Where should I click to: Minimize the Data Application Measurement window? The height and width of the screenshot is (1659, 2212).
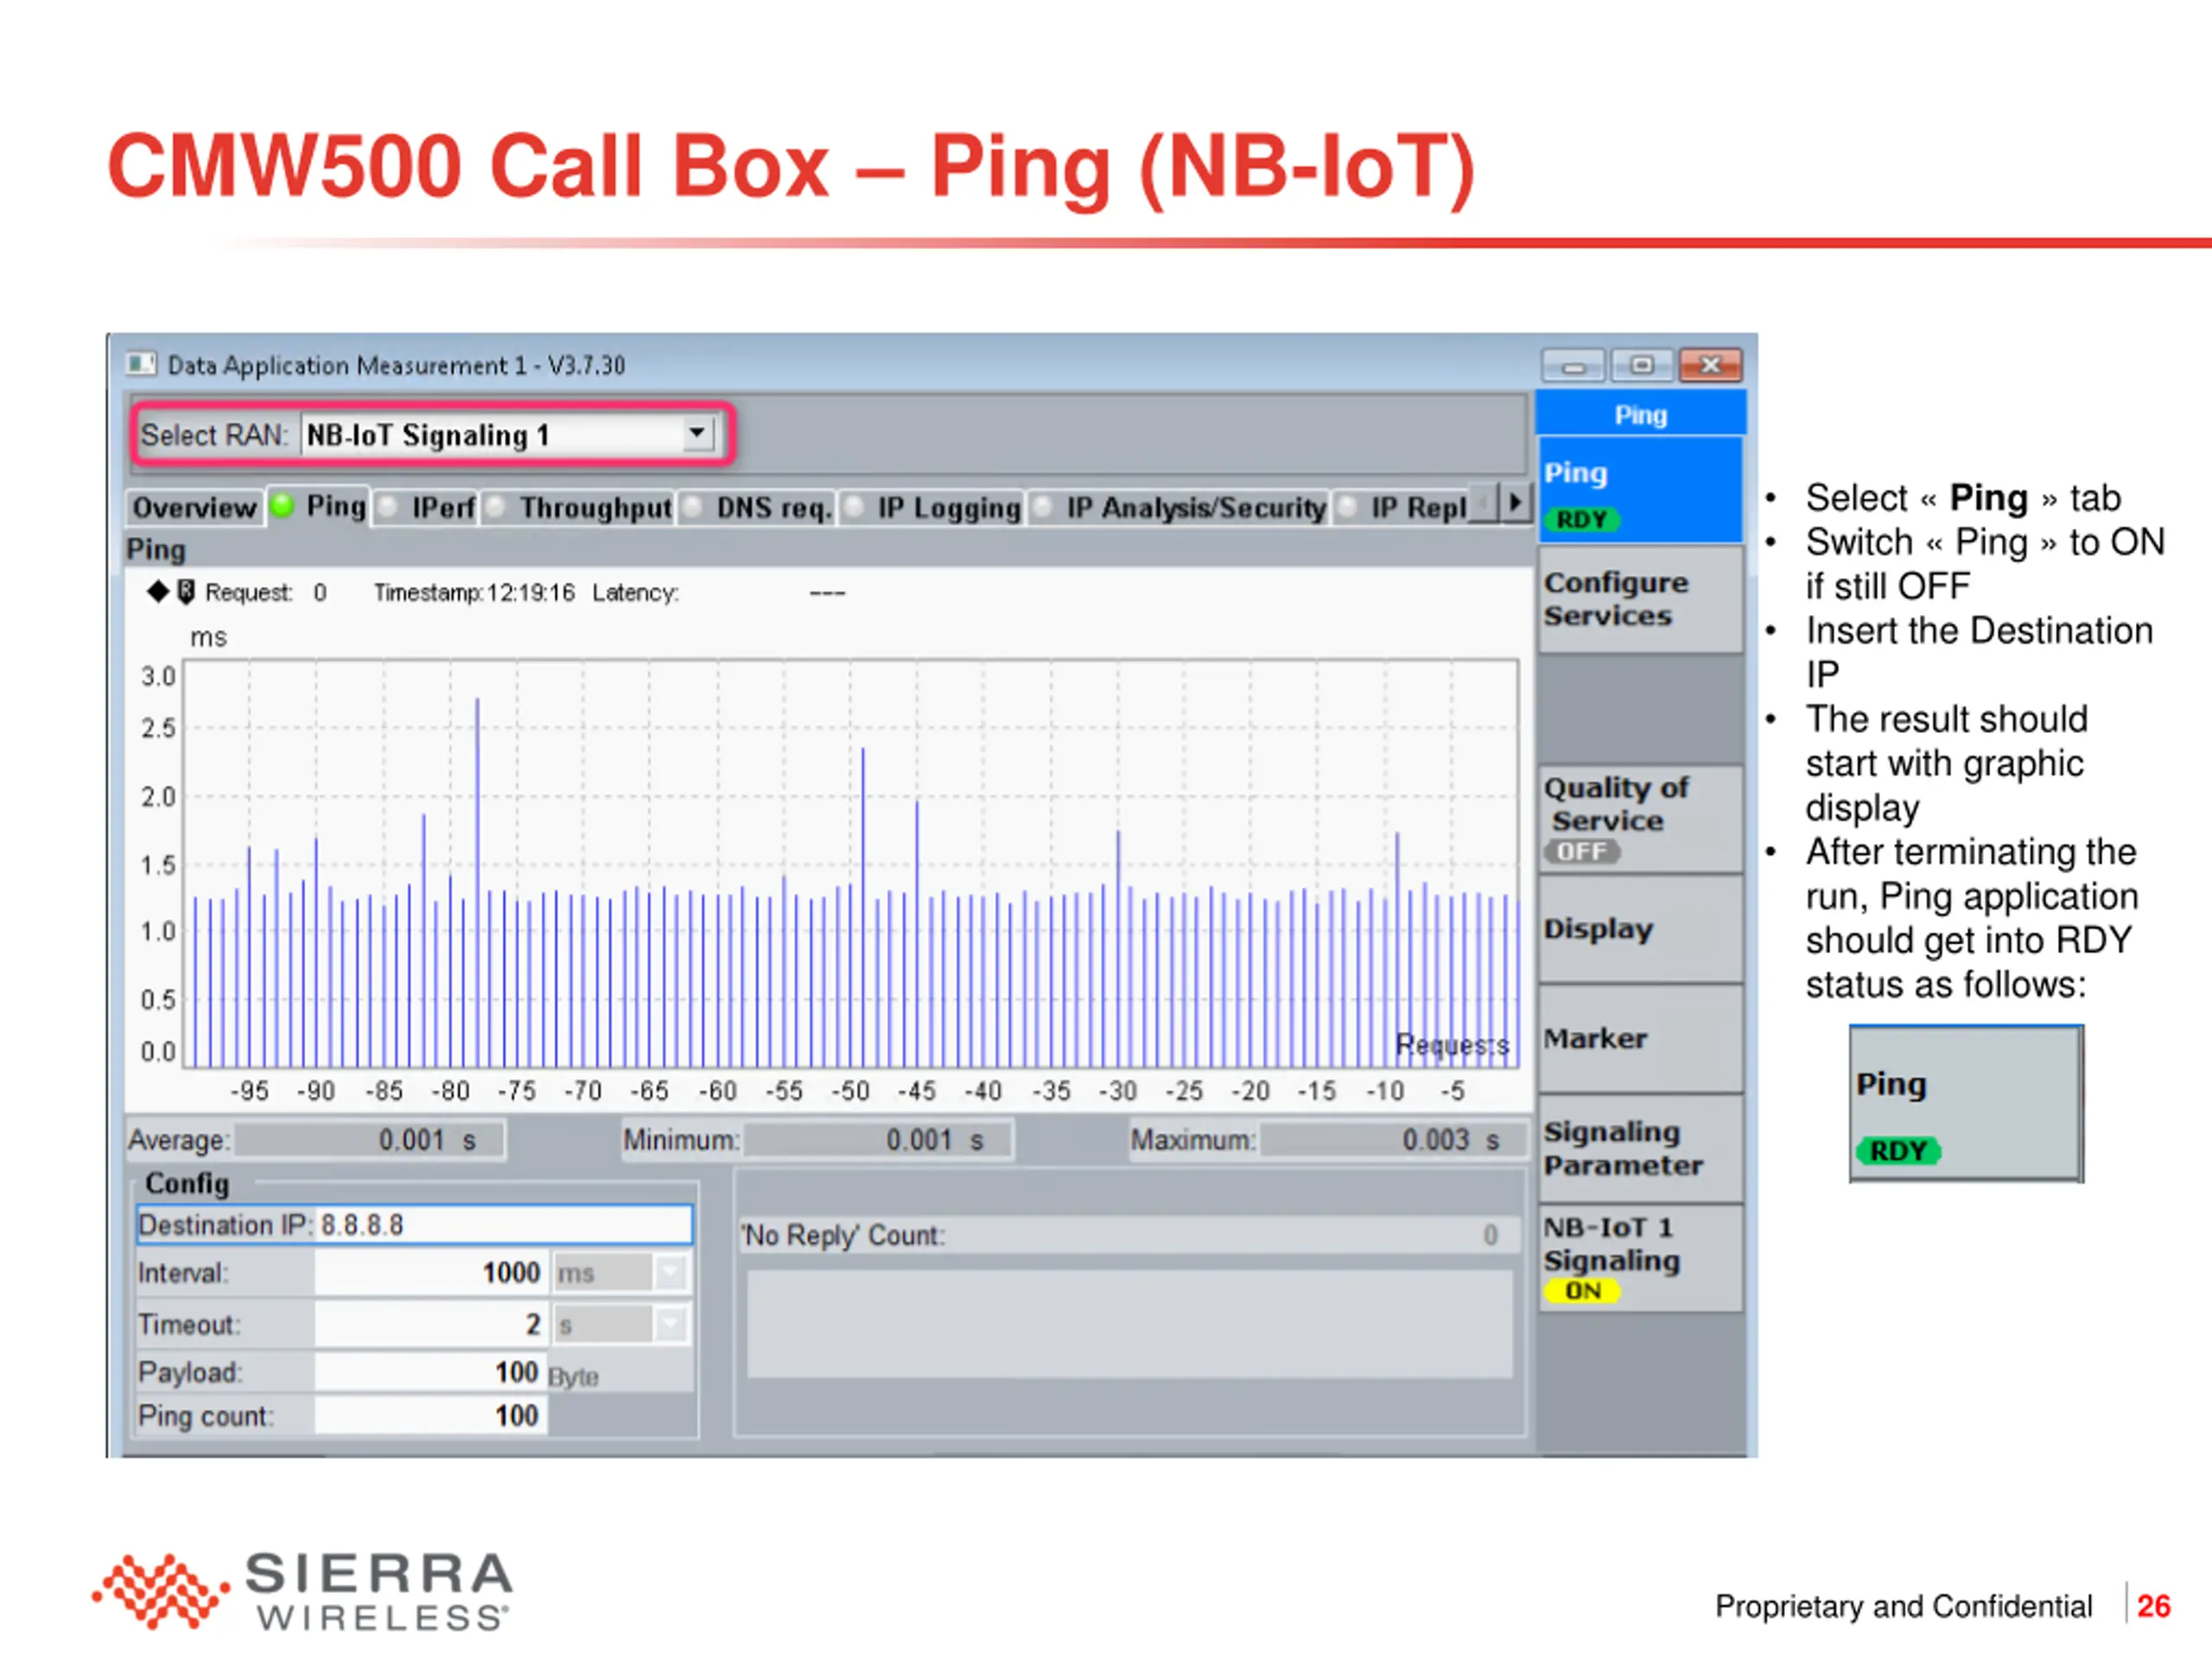point(1573,366)
